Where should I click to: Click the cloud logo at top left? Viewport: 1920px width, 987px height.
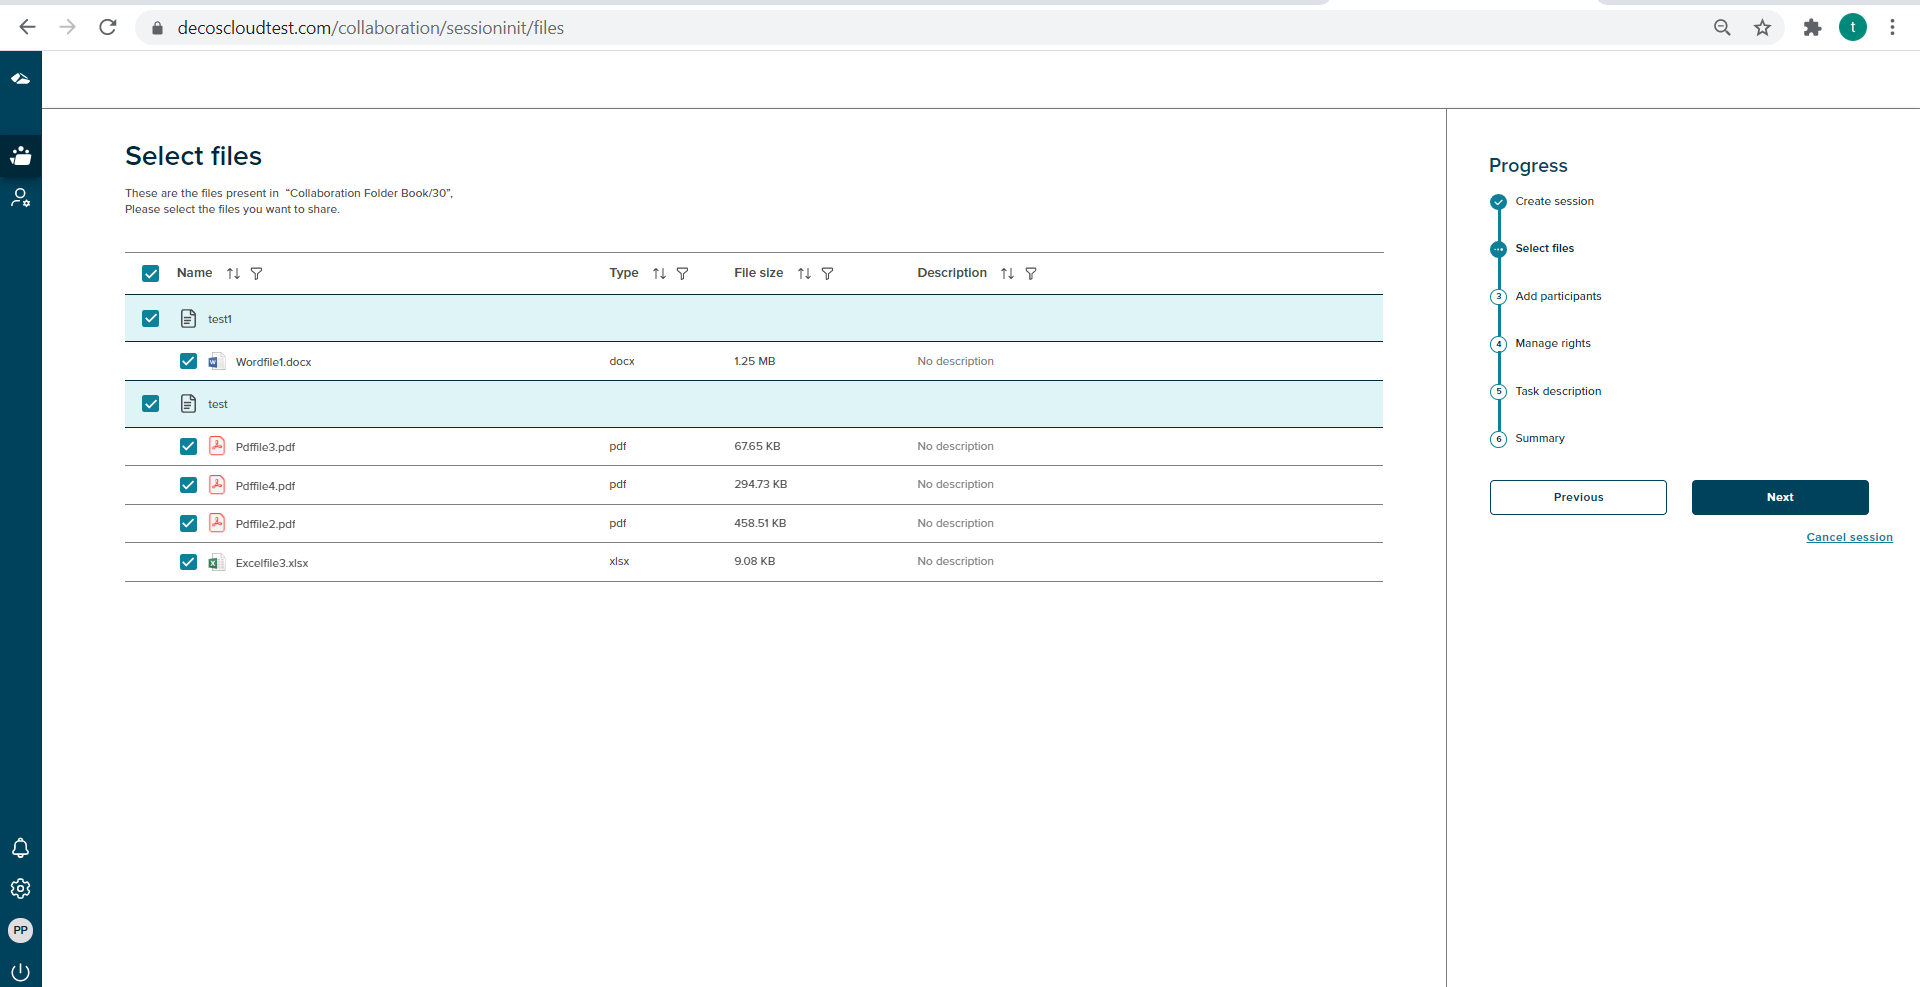[20, 78]
